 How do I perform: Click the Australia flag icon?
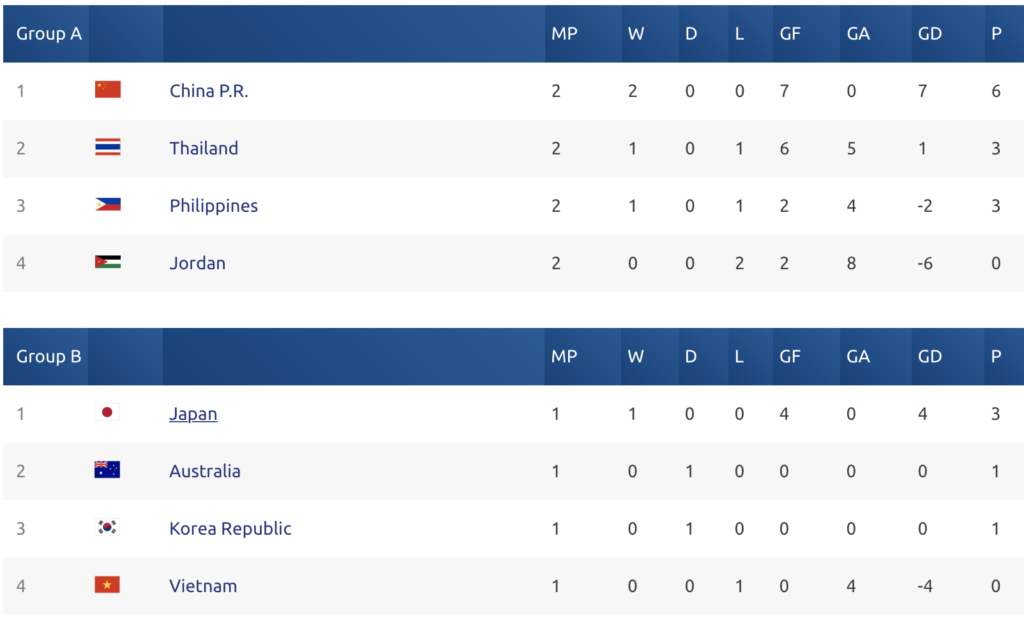click(x=107, y=469)
